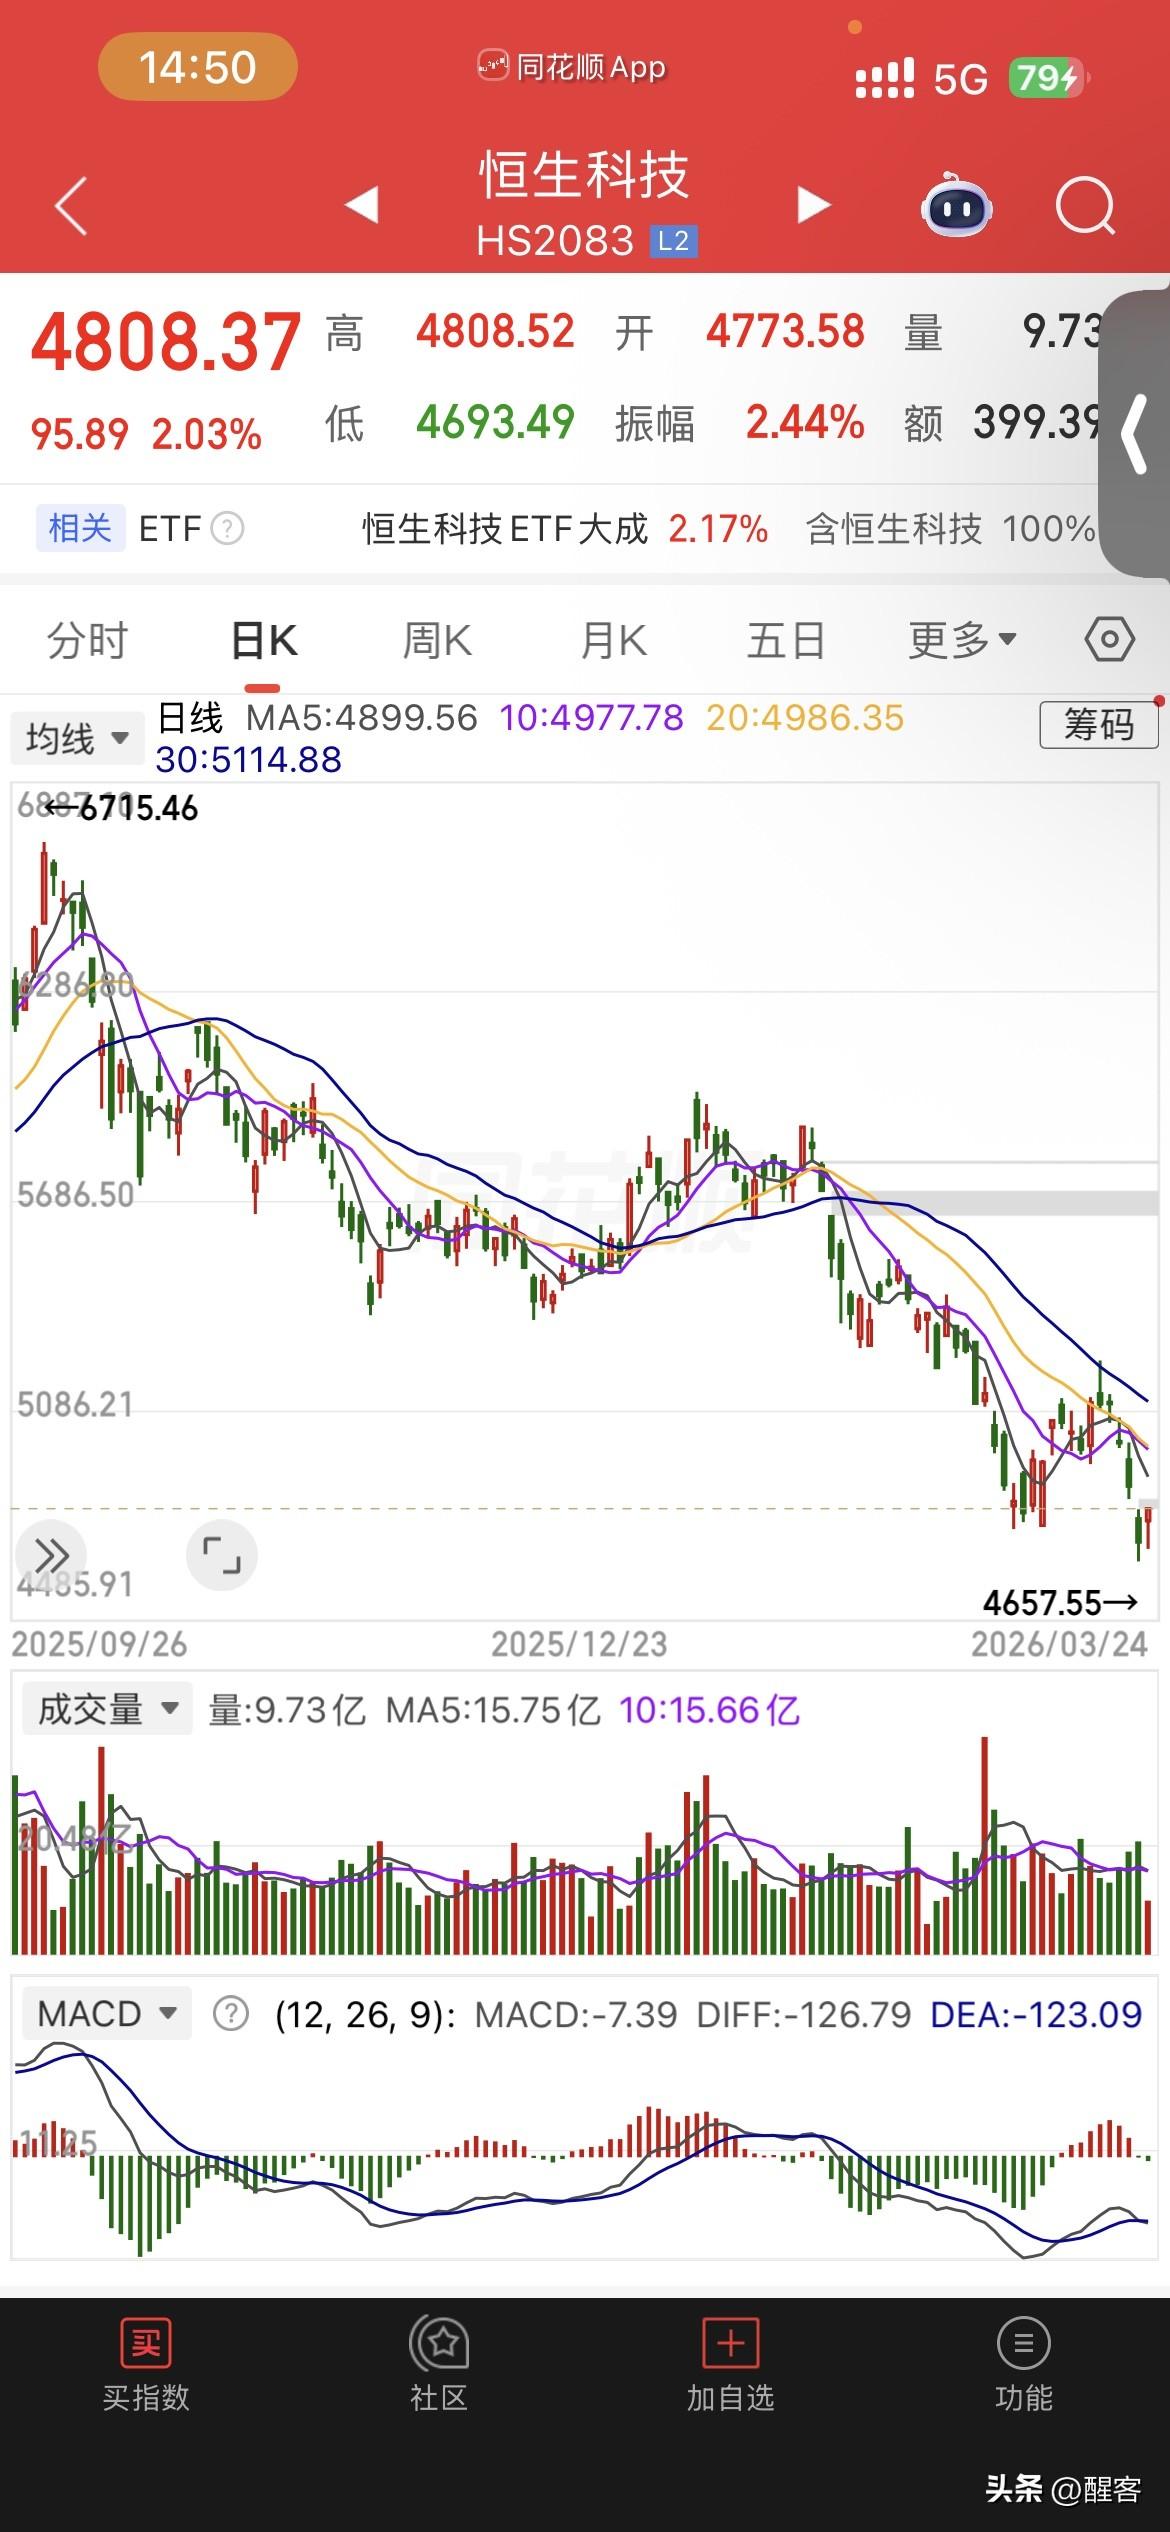
Task: Tap the DEA:-123.09 value
Action: [1036, 2014]
